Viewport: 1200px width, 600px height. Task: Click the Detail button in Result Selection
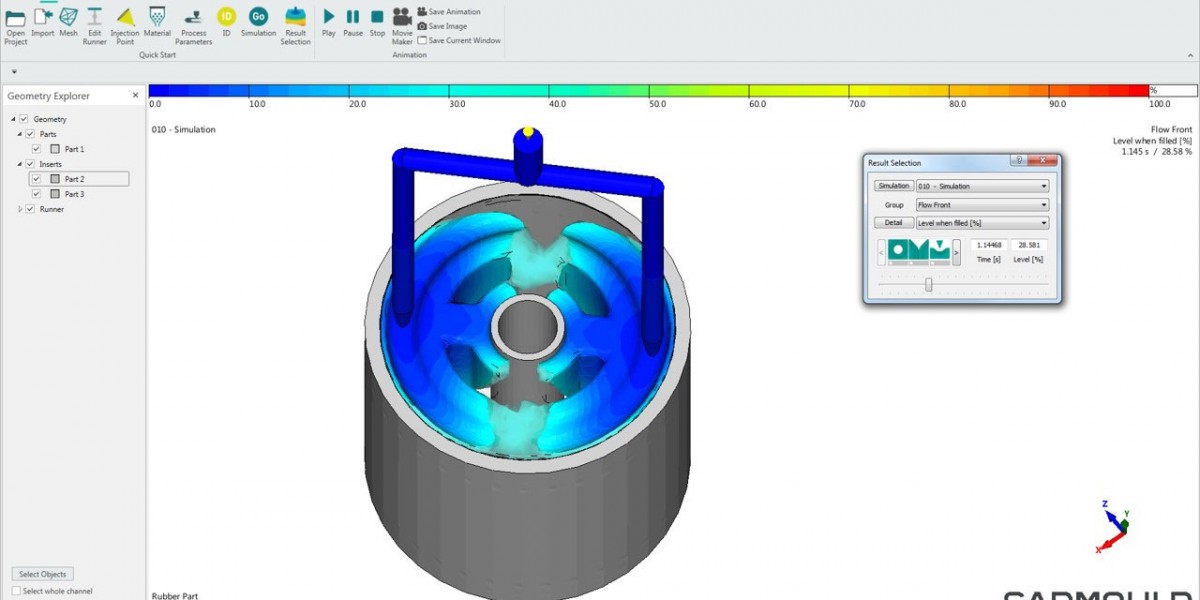point(893,223)
